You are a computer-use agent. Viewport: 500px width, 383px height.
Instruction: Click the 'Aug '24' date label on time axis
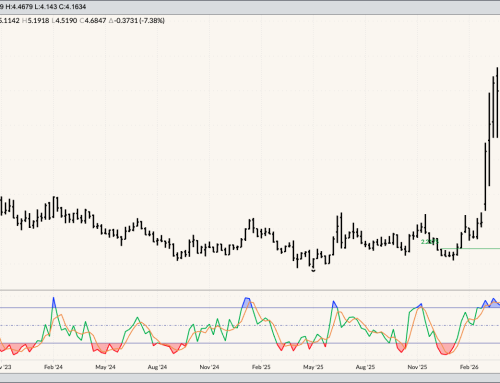click(157, 367)
